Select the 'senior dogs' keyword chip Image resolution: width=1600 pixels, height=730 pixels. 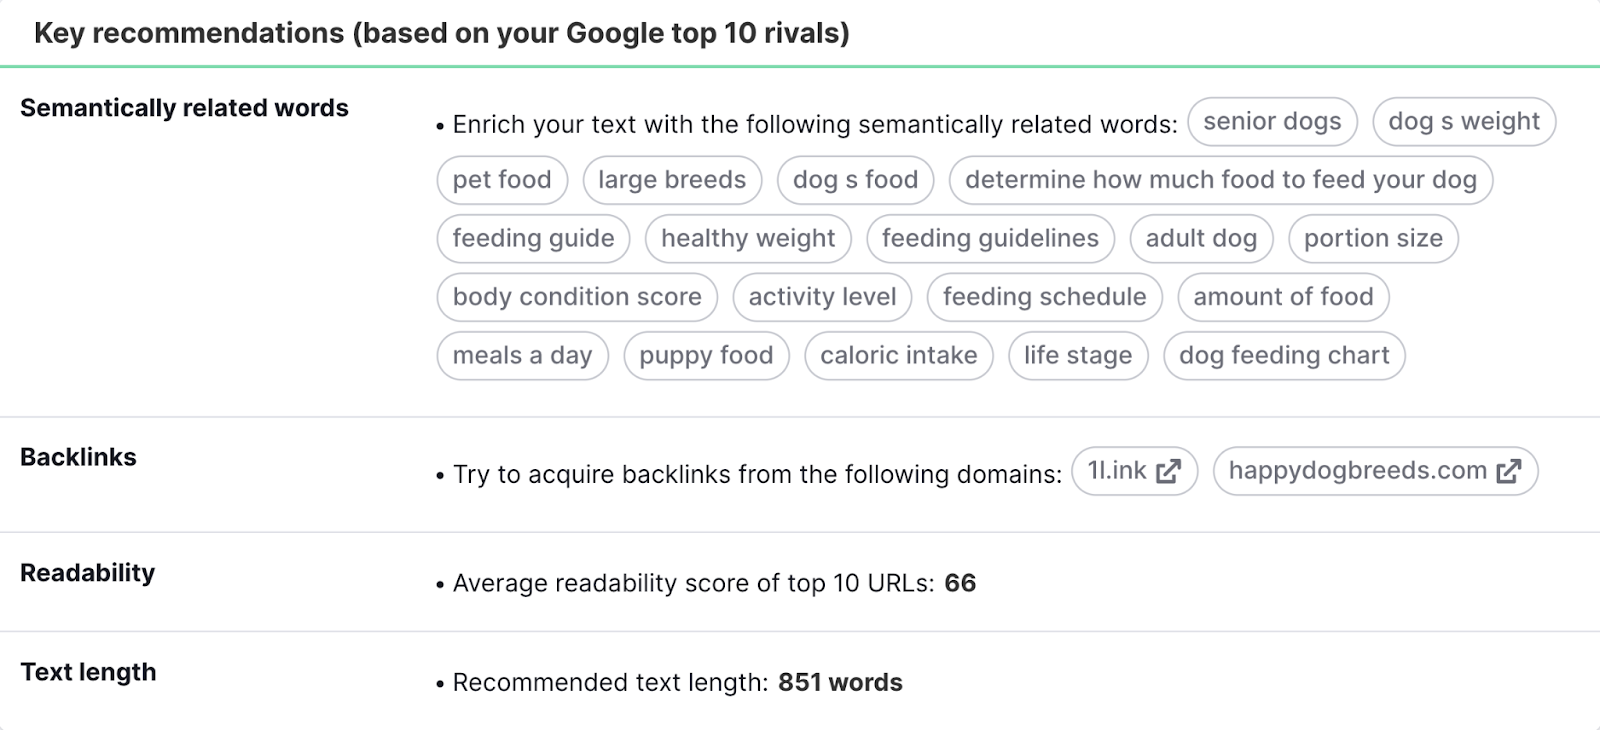pyautogui.click(x=1272, y=121)
